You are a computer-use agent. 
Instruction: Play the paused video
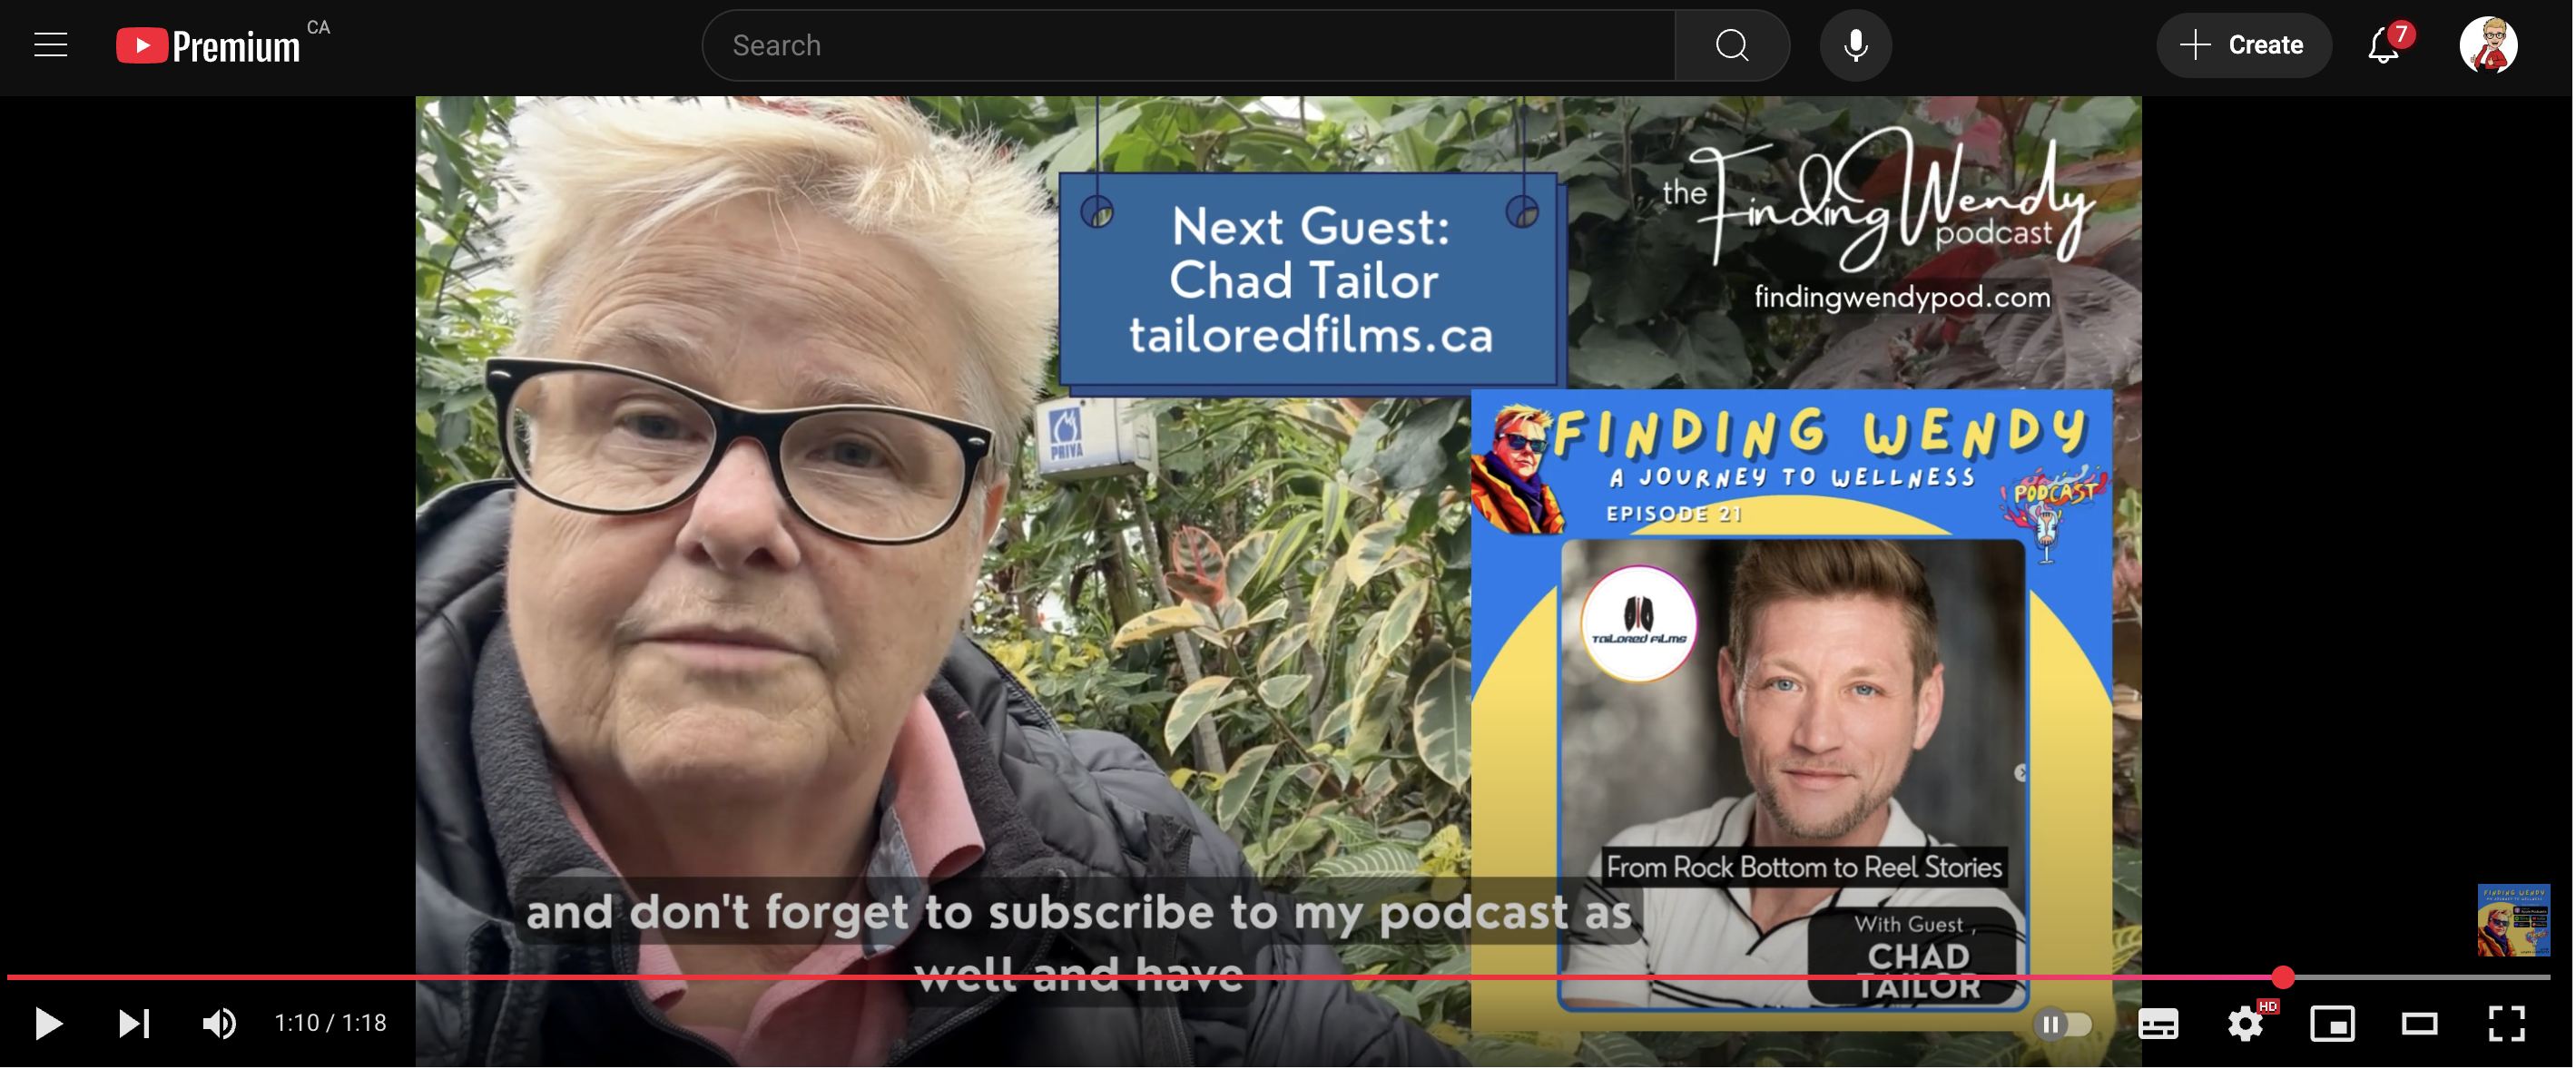[x=48, y=1023]
